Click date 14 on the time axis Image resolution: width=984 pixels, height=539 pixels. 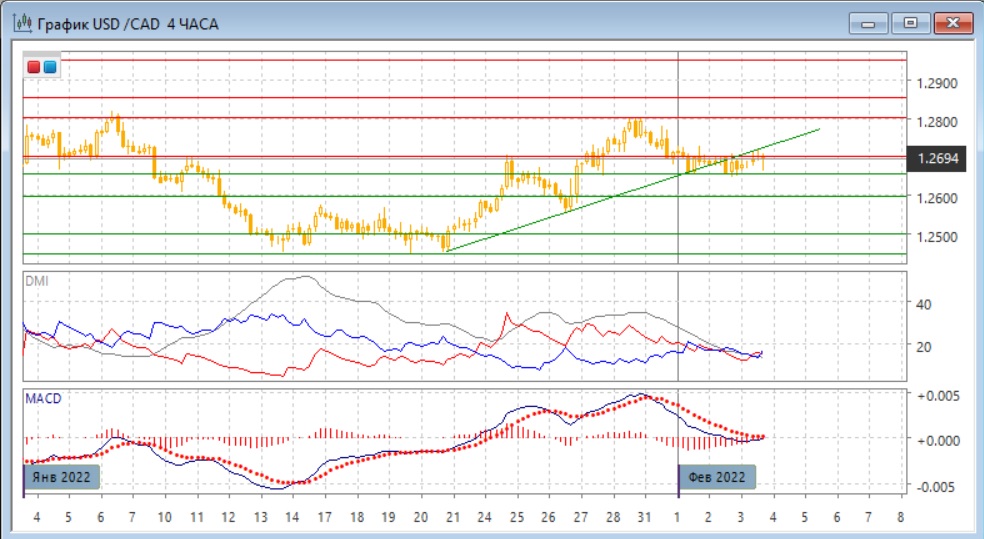[x=292, y=518]
